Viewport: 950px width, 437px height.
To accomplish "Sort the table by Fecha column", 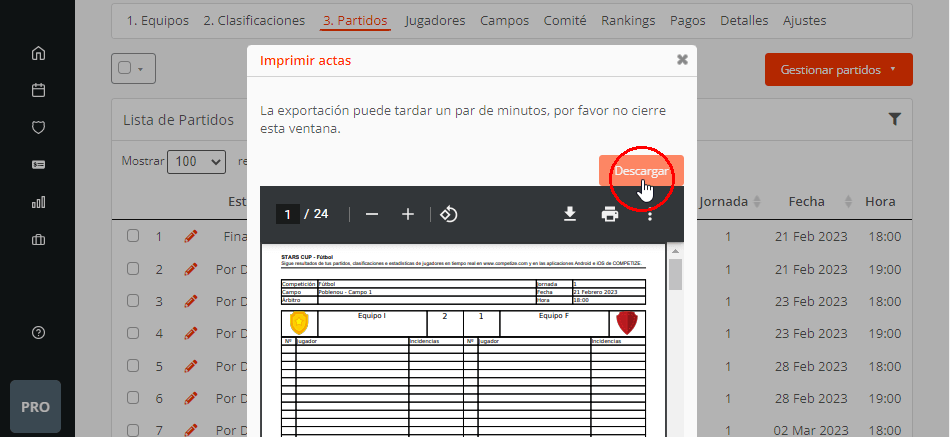I will click(820, 202).
